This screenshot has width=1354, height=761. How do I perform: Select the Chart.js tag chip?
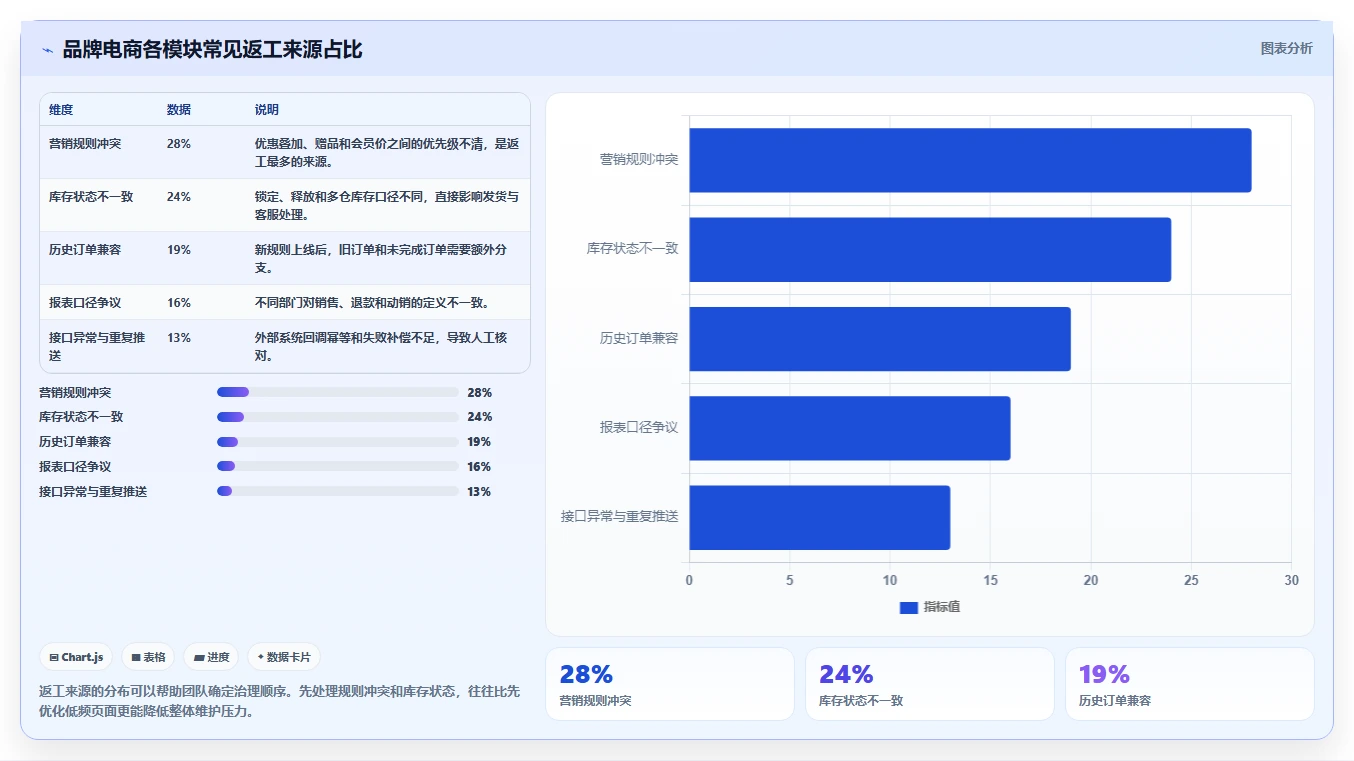[x=76, y=657]
